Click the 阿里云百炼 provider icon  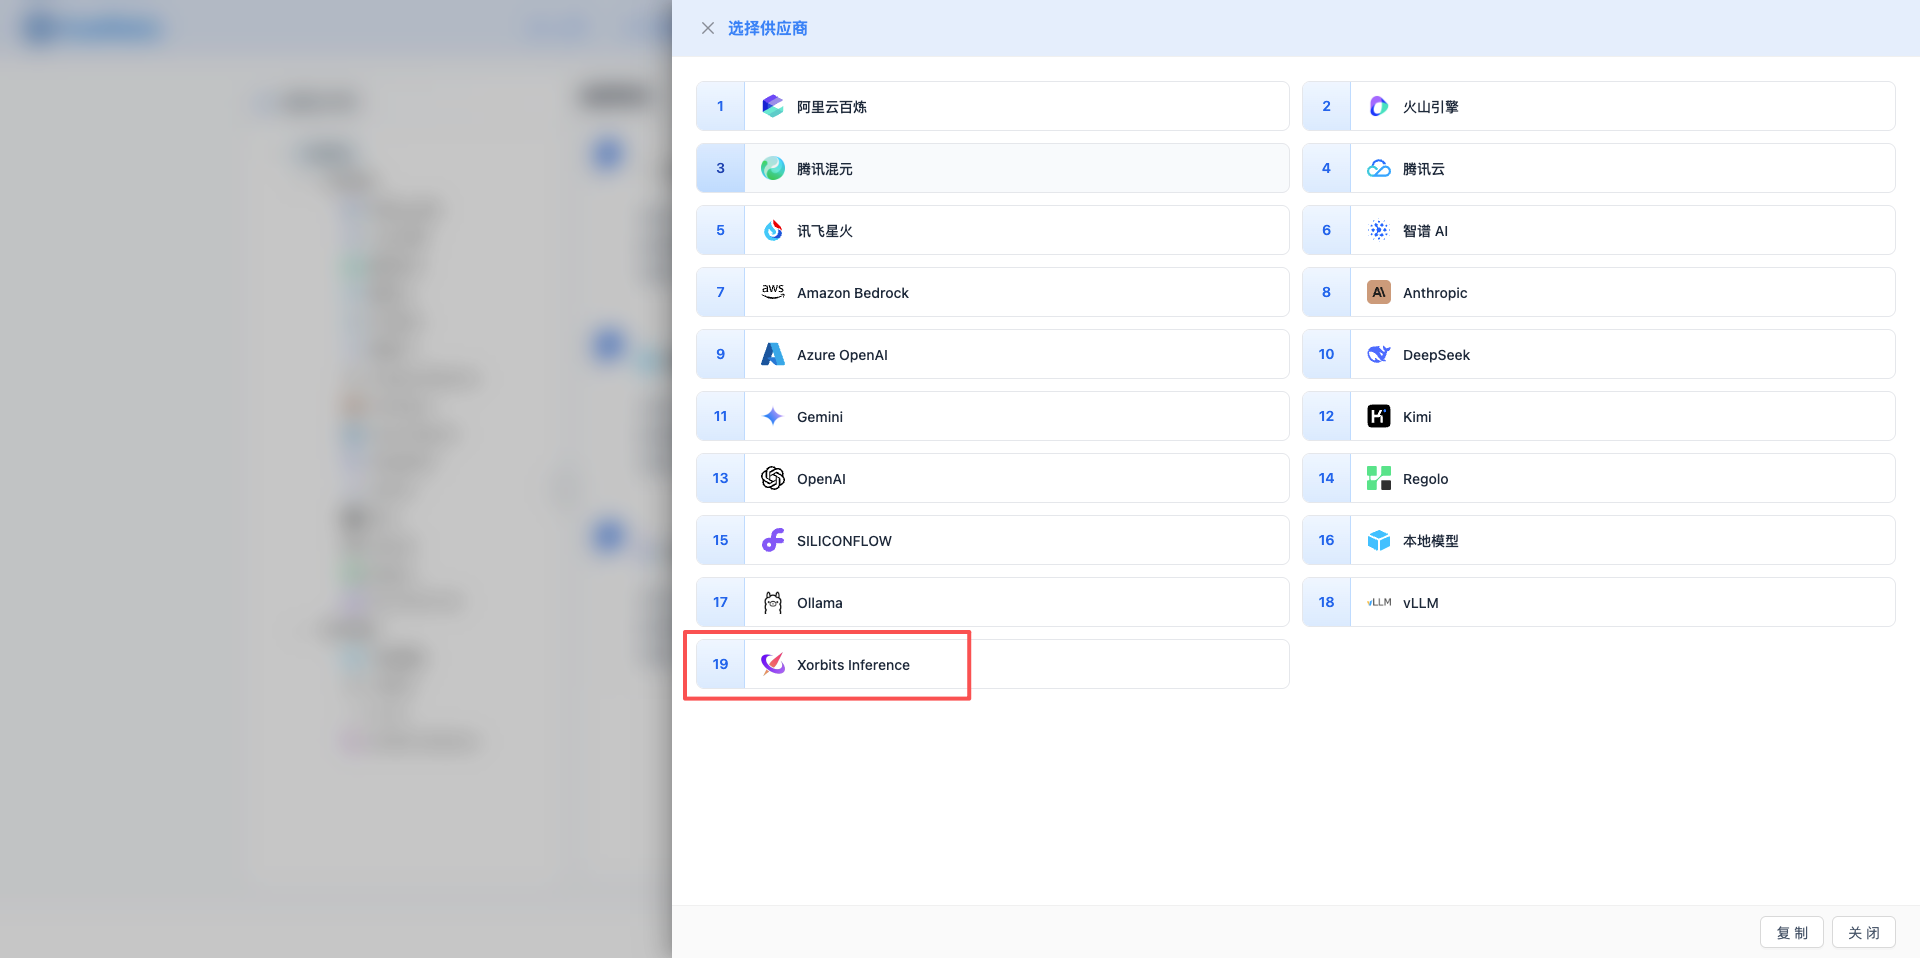(x=772, y=106)
